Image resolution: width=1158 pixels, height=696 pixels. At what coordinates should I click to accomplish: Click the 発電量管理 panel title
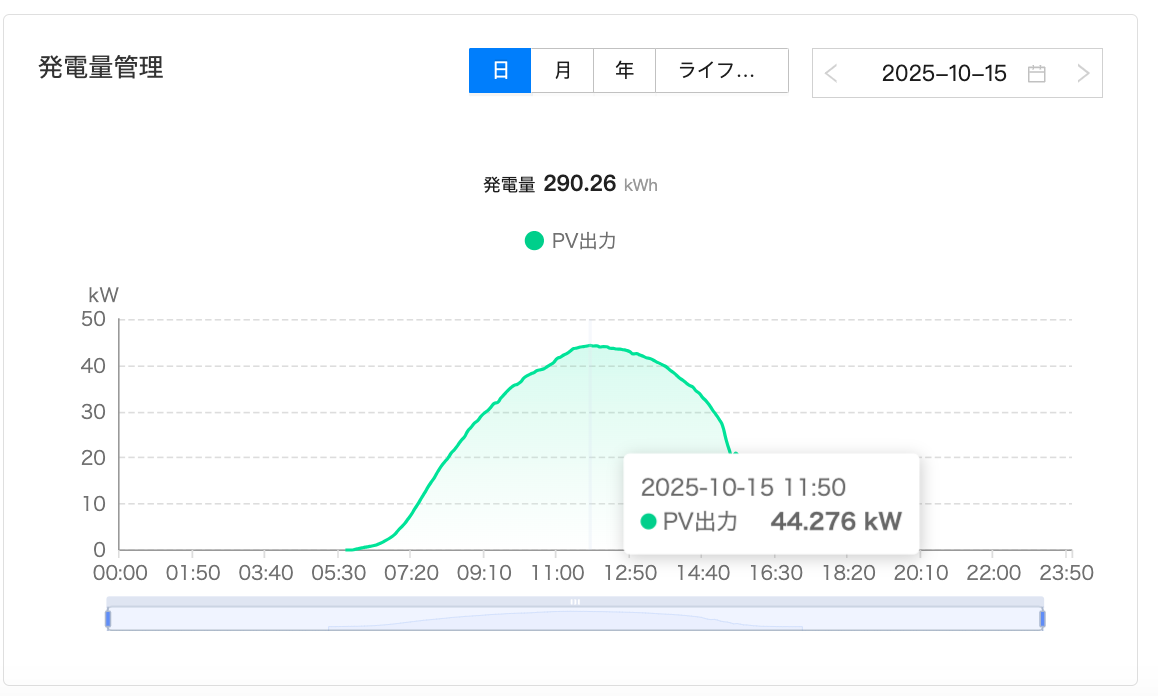click(x=101, y=68)
